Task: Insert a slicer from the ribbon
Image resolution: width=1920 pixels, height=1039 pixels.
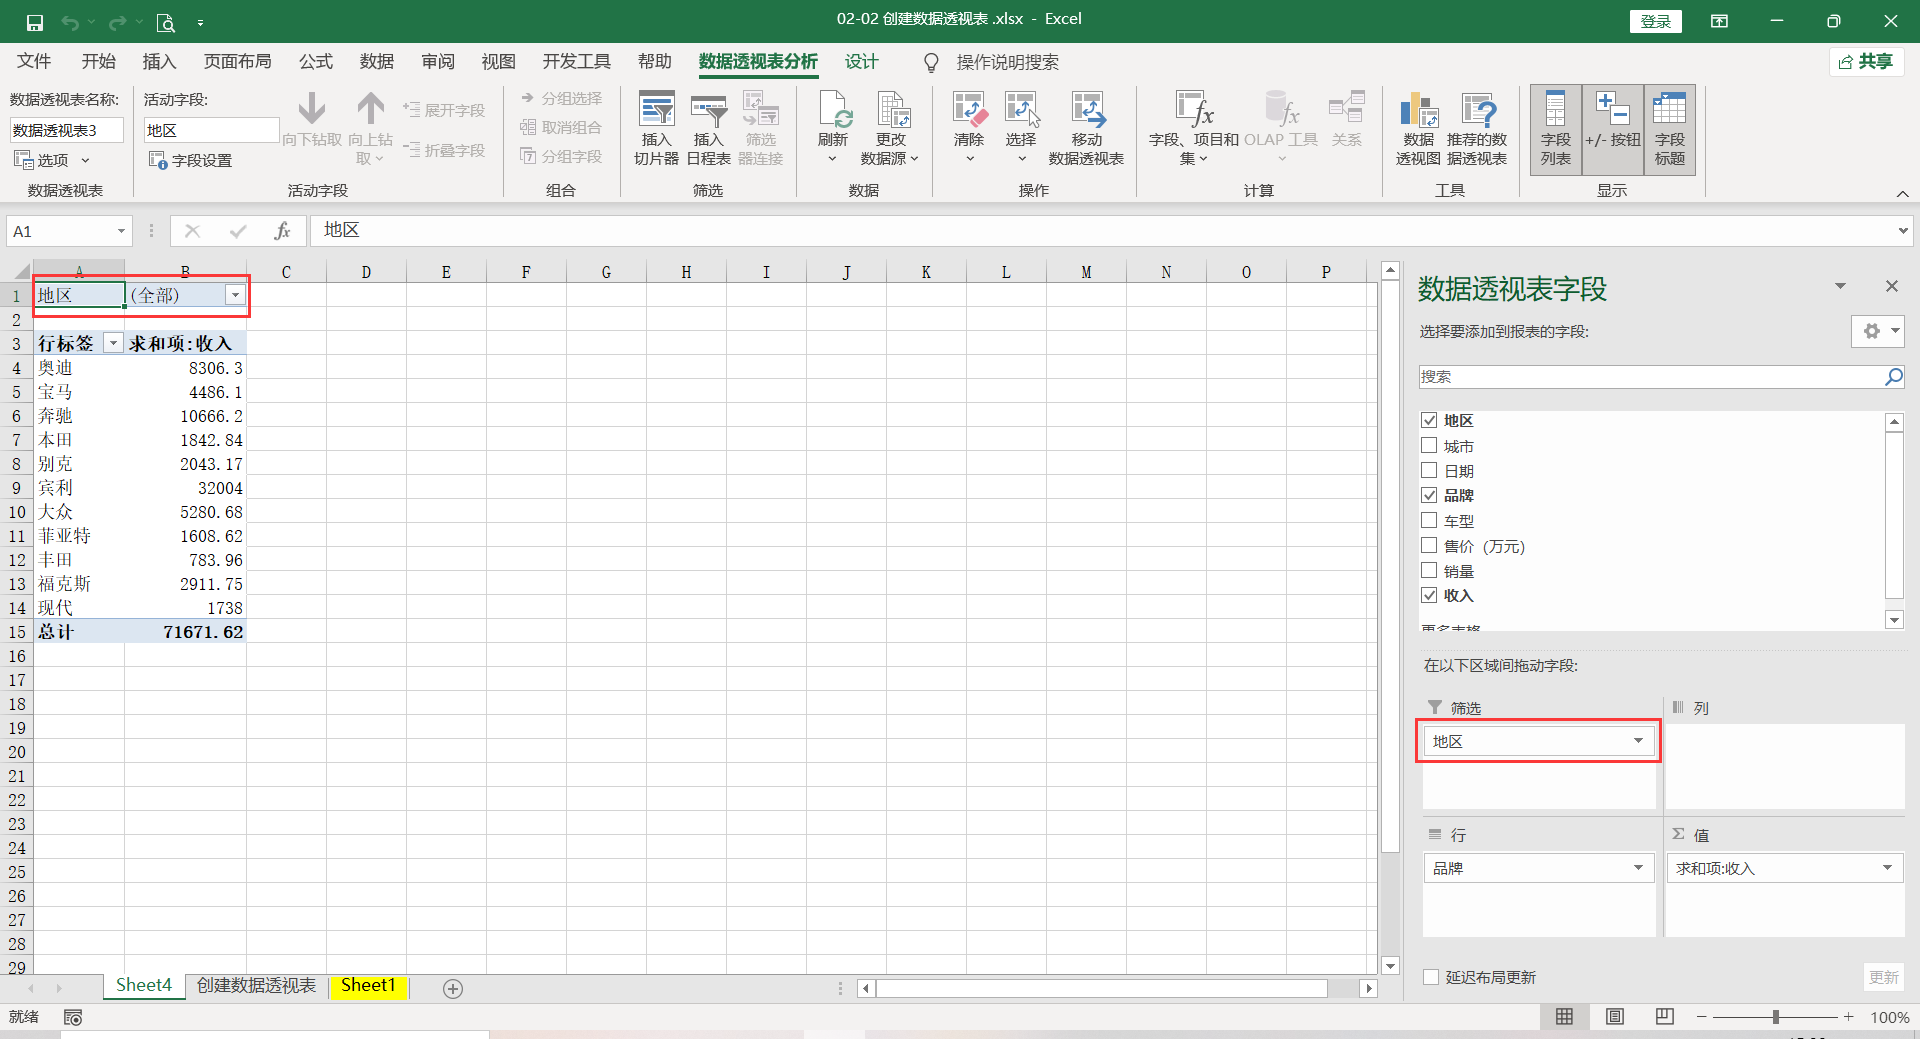Action: coord(656,128)
